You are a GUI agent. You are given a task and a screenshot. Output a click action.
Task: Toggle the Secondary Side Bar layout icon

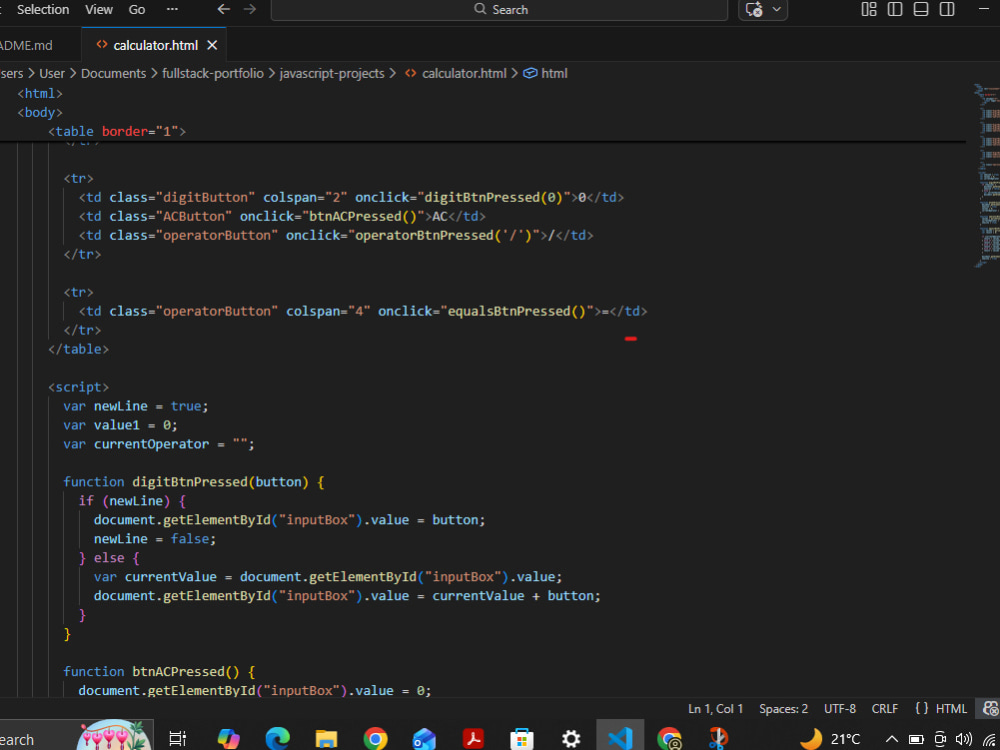tap(947, 9)
